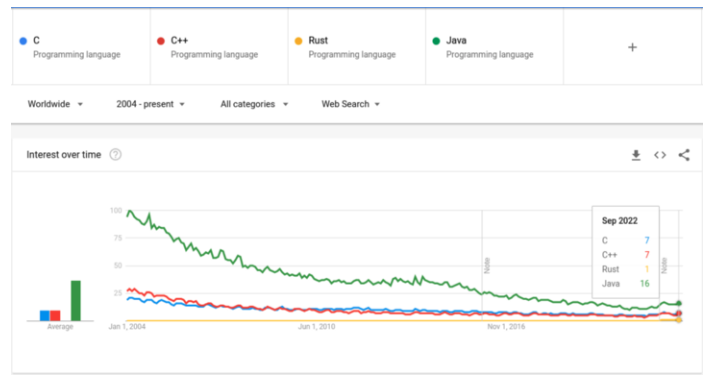708x379 pixels.
Task: Open the Interest over time help icon
Action: (116, 154)
